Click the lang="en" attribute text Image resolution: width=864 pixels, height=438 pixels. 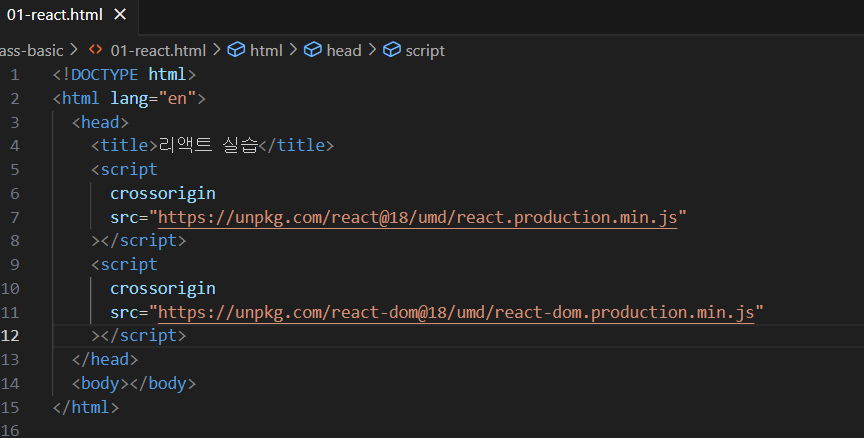153,99
